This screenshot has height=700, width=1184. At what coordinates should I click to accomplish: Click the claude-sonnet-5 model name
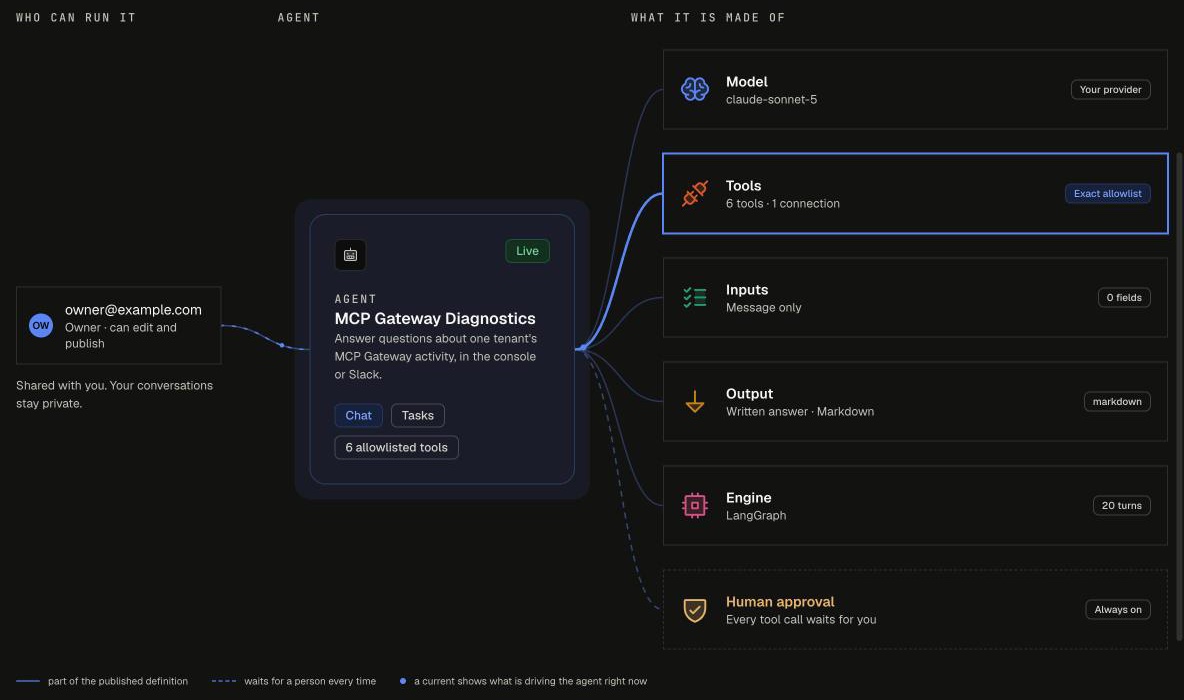pos(771,100)
